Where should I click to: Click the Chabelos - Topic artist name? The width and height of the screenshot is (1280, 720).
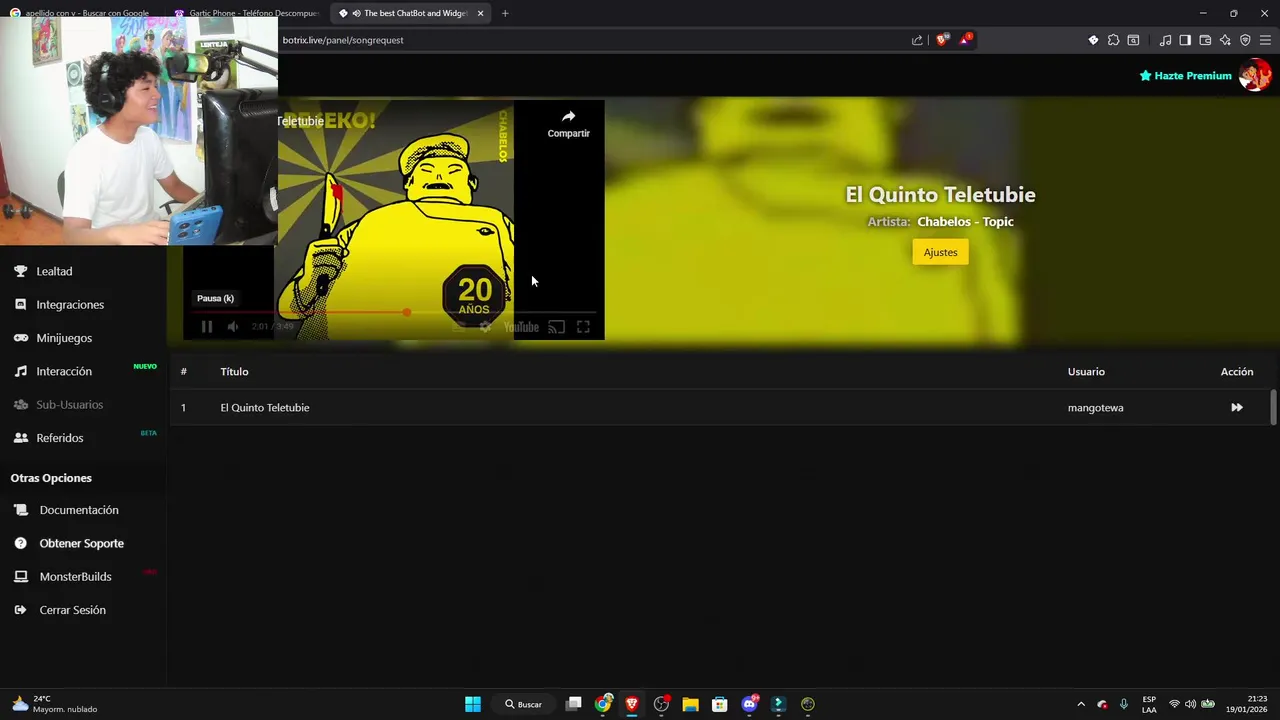(965, 222)
